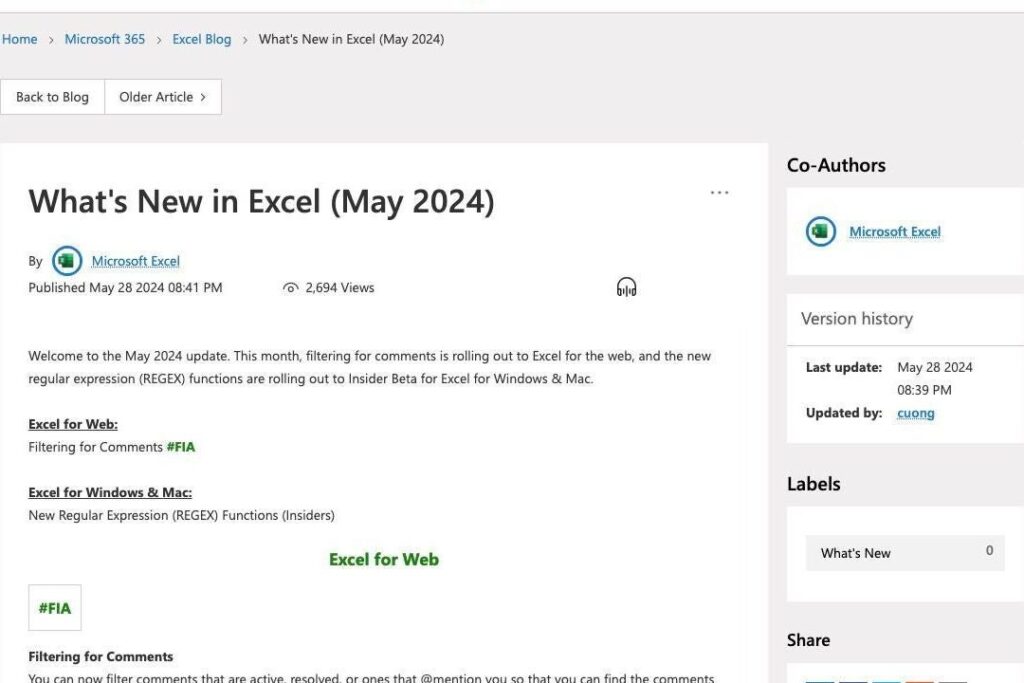The height and width of the screenshot is (683, 1024).
Task: Click the Labels section heading
Action: click(814, 484)
